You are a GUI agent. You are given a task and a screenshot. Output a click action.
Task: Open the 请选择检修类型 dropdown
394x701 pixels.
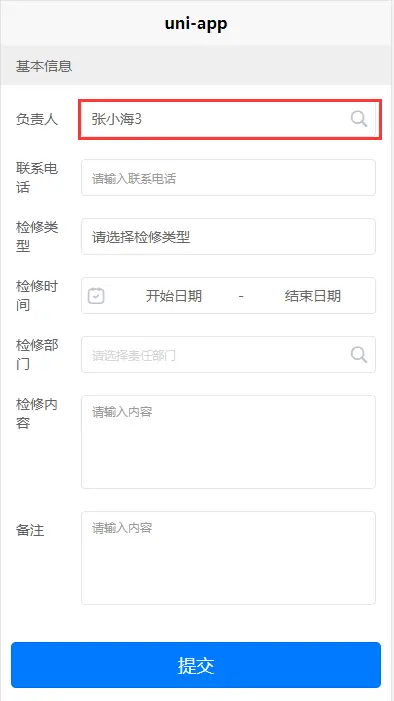tap(228, 236)
